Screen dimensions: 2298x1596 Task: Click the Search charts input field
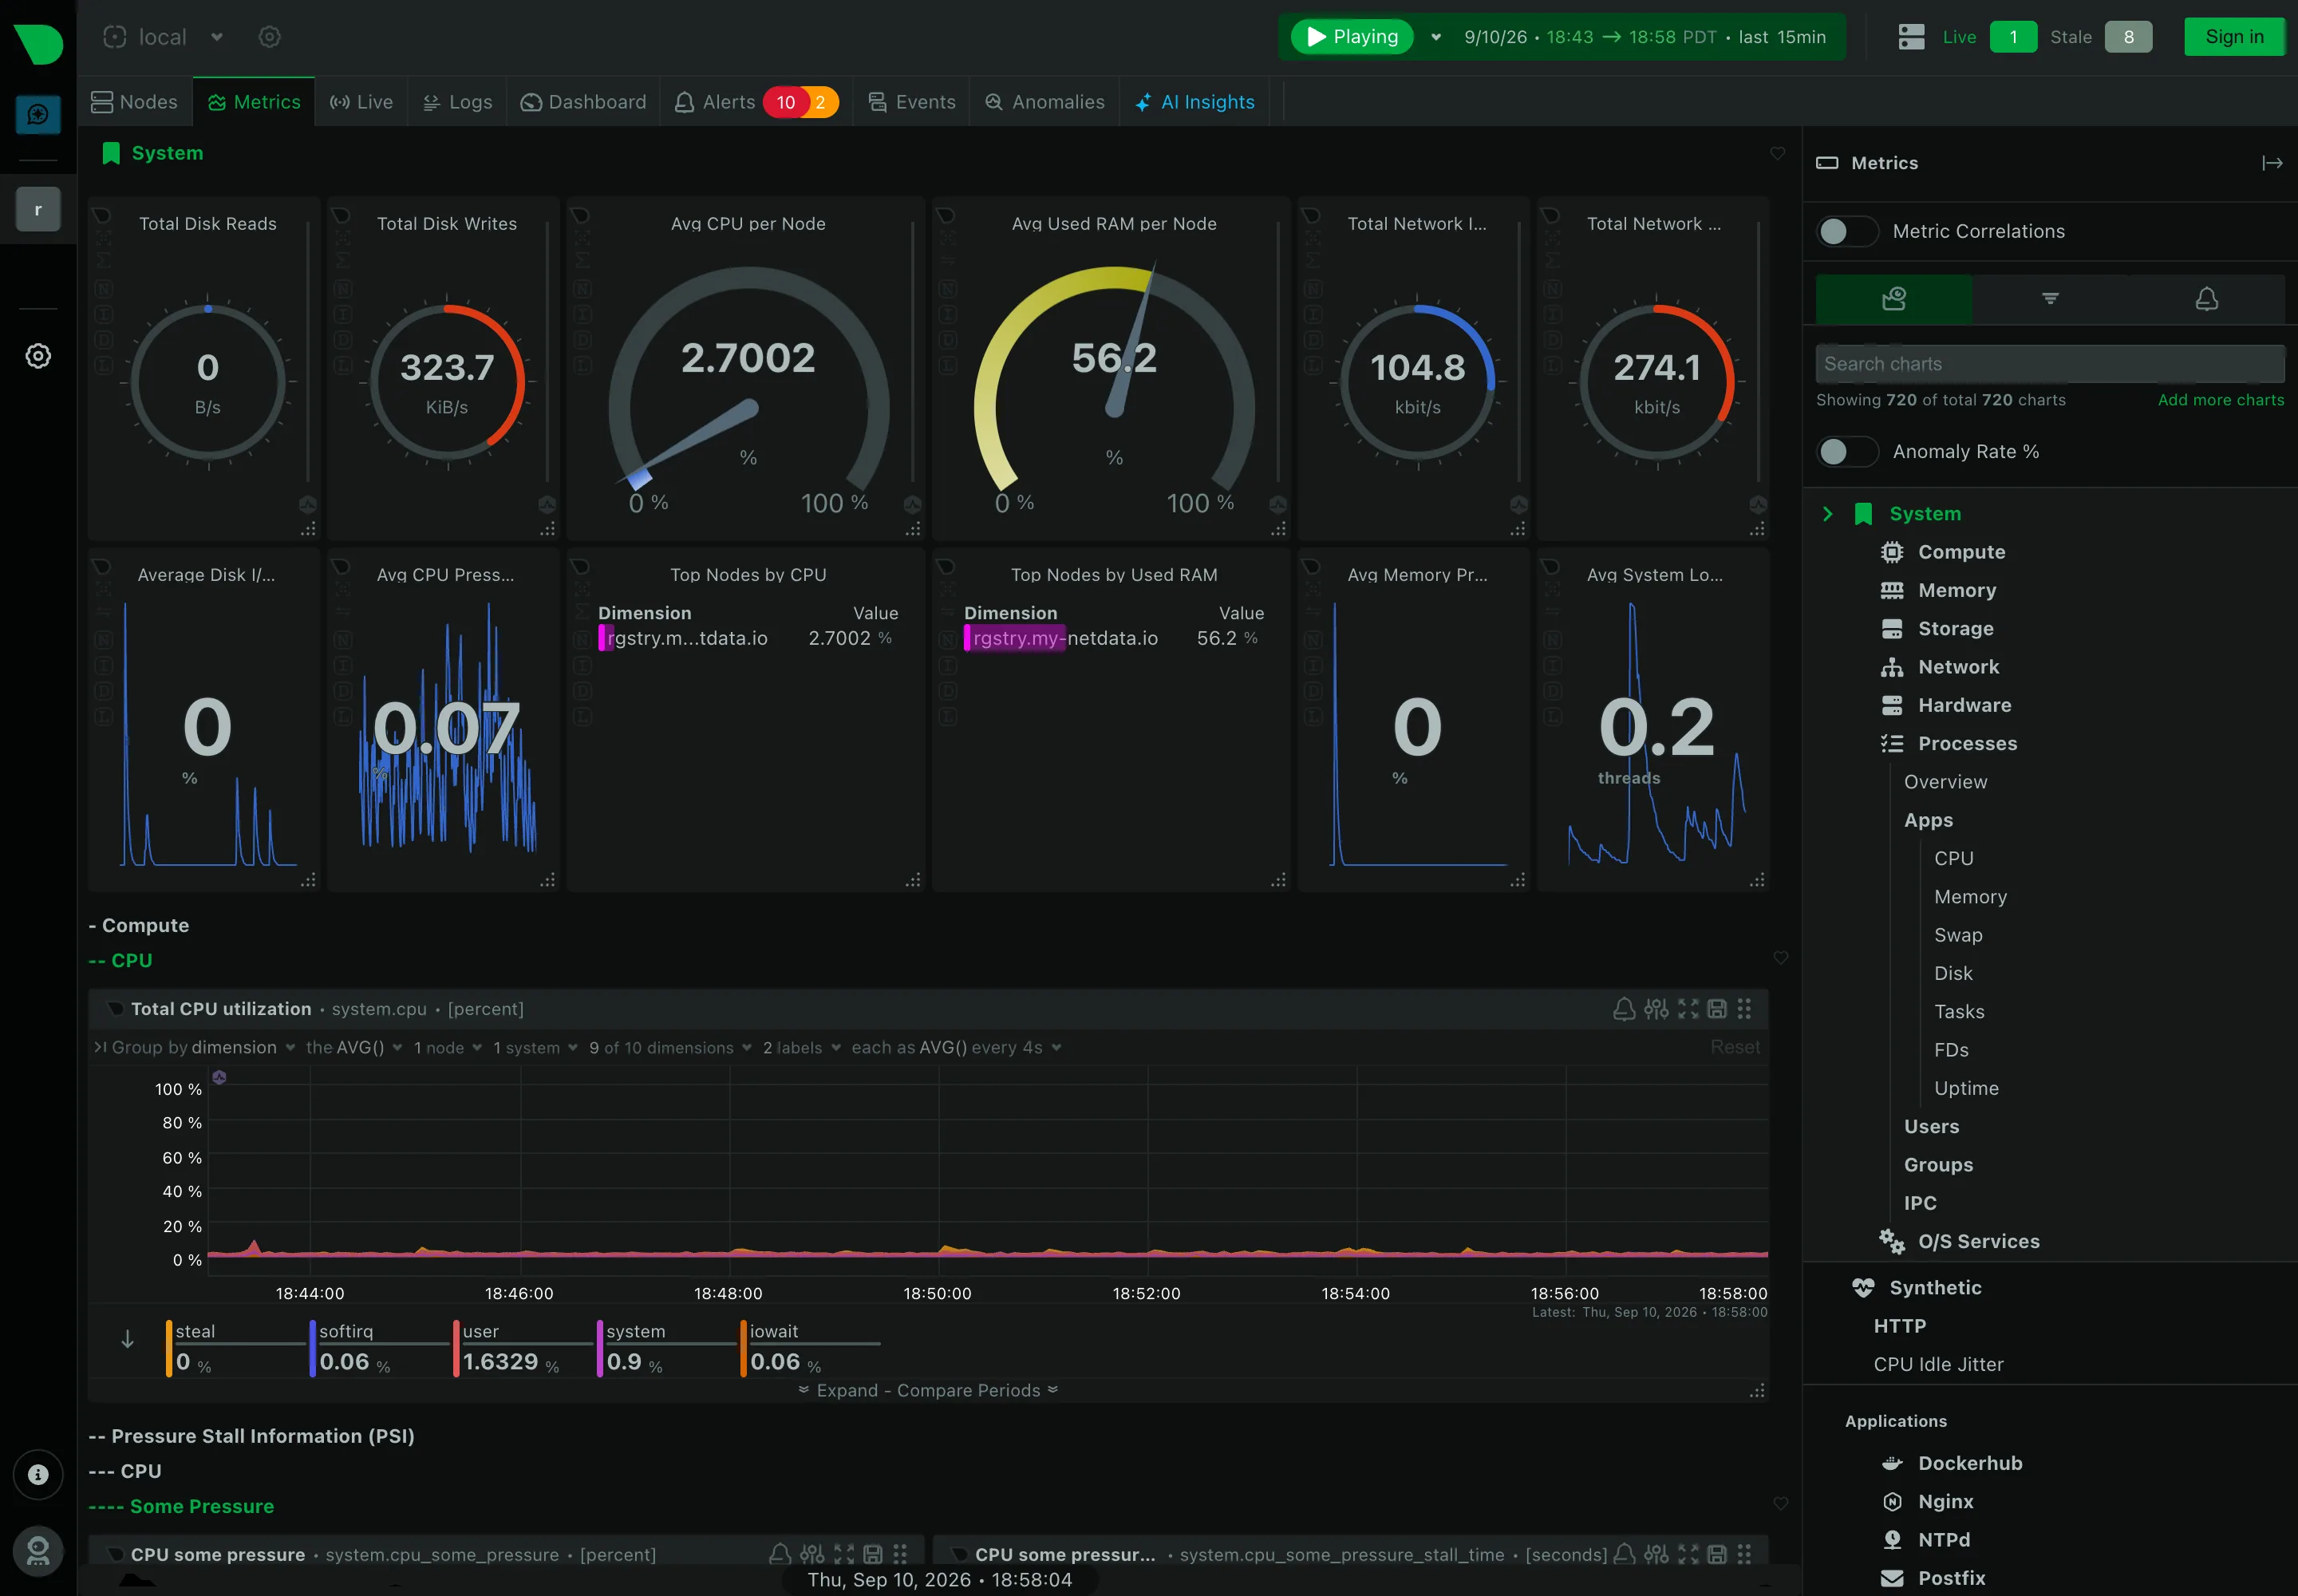pos(2050,364)
